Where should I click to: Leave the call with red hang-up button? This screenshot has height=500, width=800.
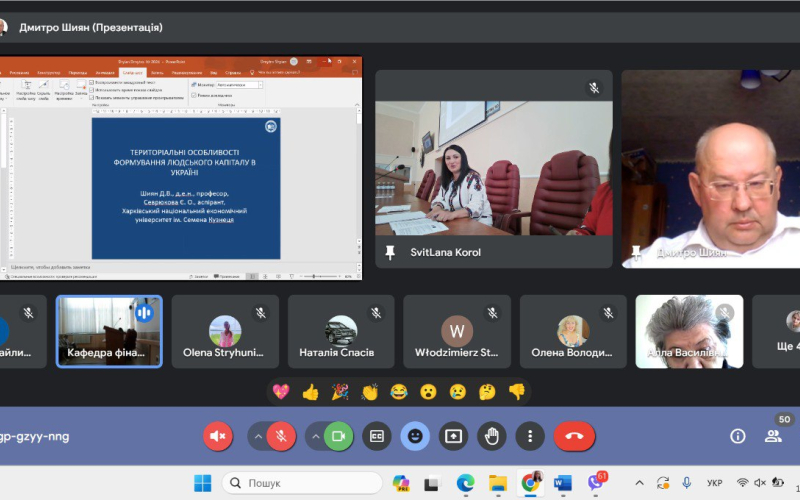pos(574,436)
